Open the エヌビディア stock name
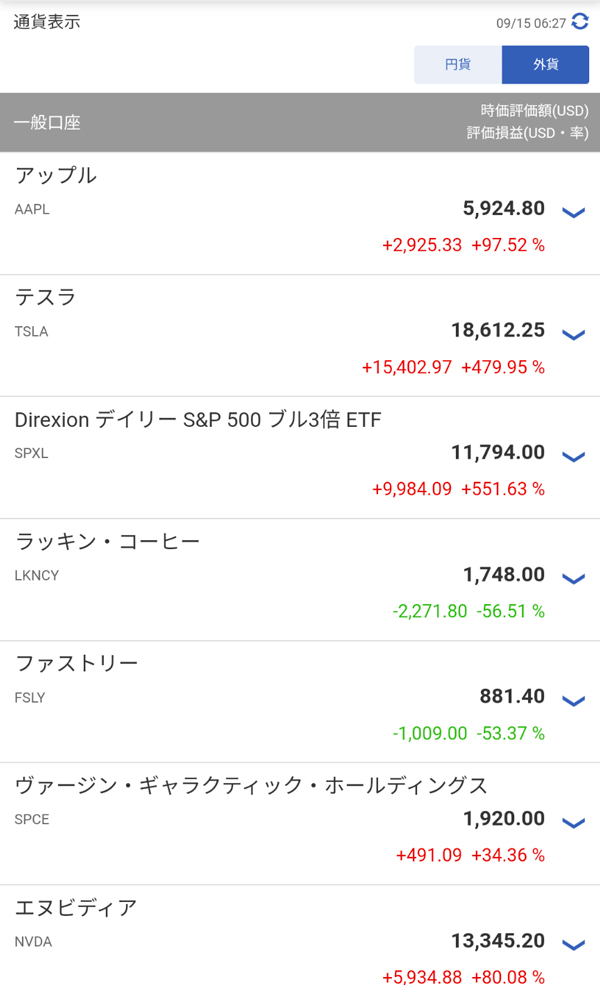The width and height of the screenshot is (600, 985). click(76, 909)
